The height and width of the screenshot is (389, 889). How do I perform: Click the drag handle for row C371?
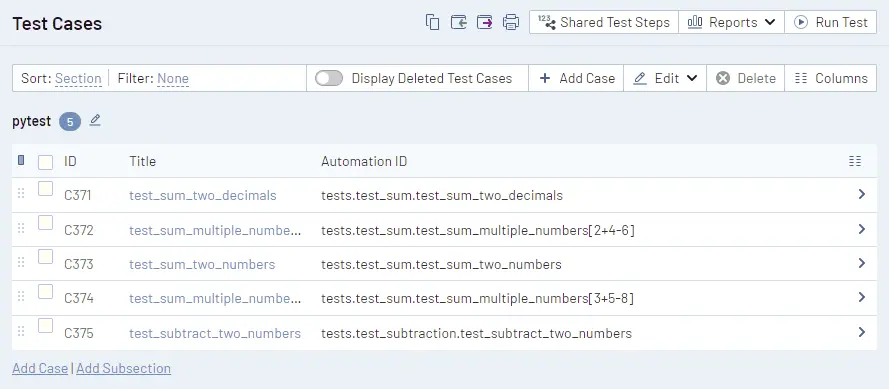[21, 193]
